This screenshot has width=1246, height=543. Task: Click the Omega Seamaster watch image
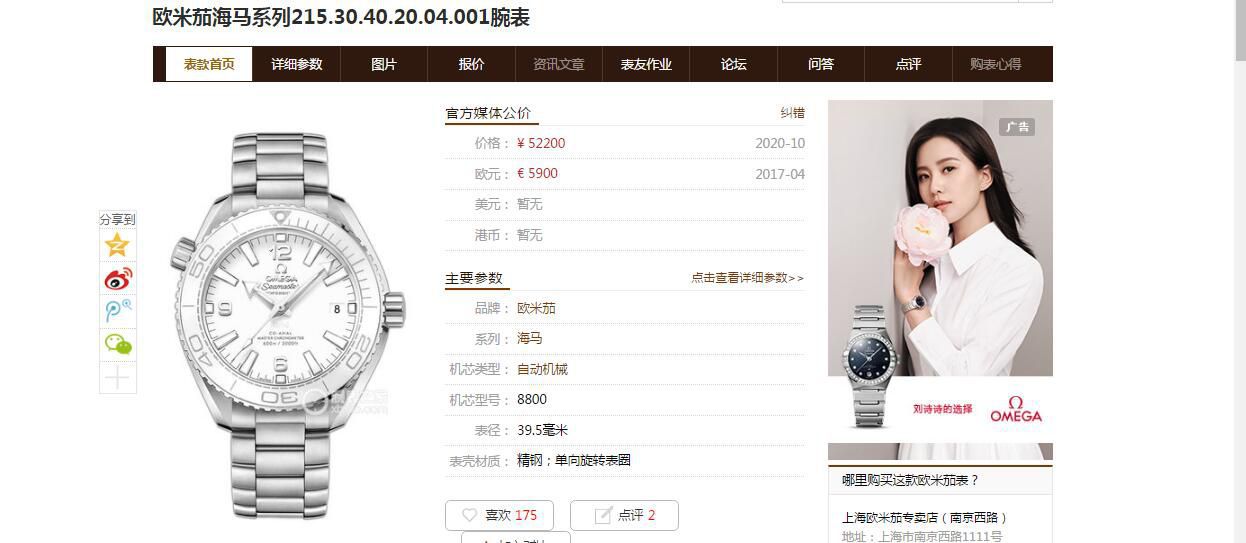tap(287, 320)
